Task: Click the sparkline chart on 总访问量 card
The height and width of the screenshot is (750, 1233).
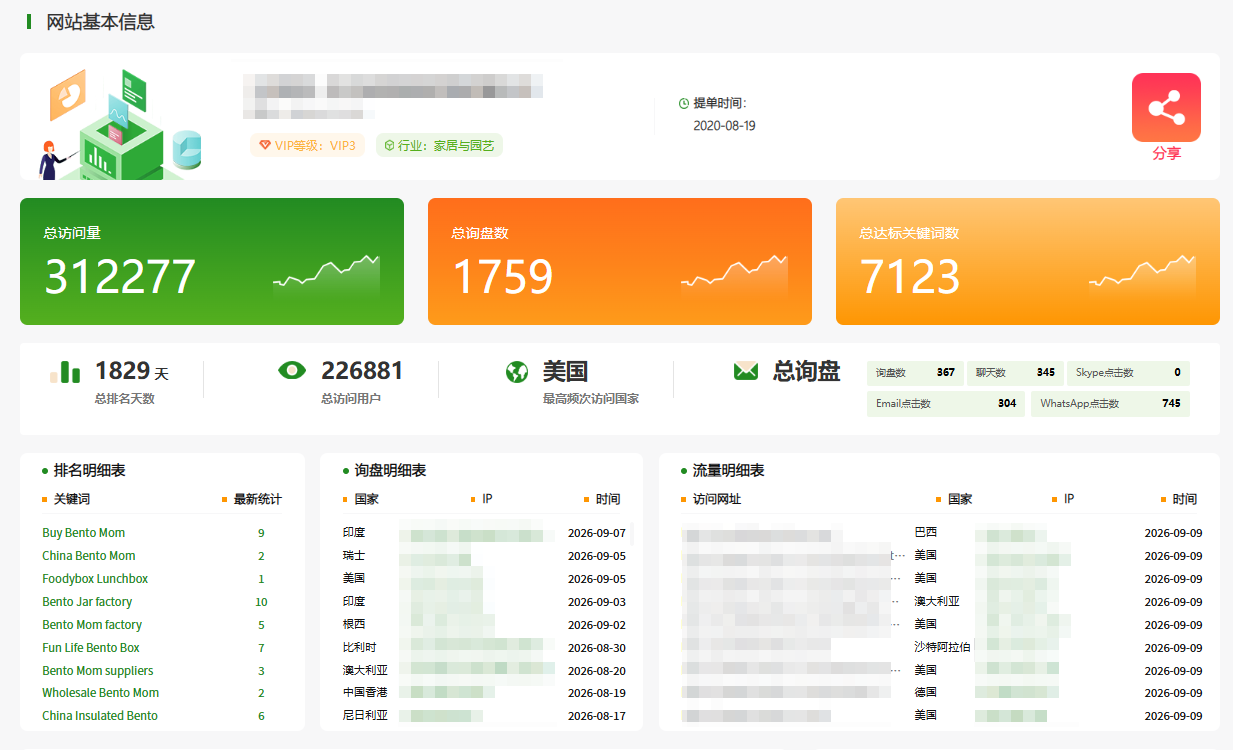Action: tap(327, 276)
